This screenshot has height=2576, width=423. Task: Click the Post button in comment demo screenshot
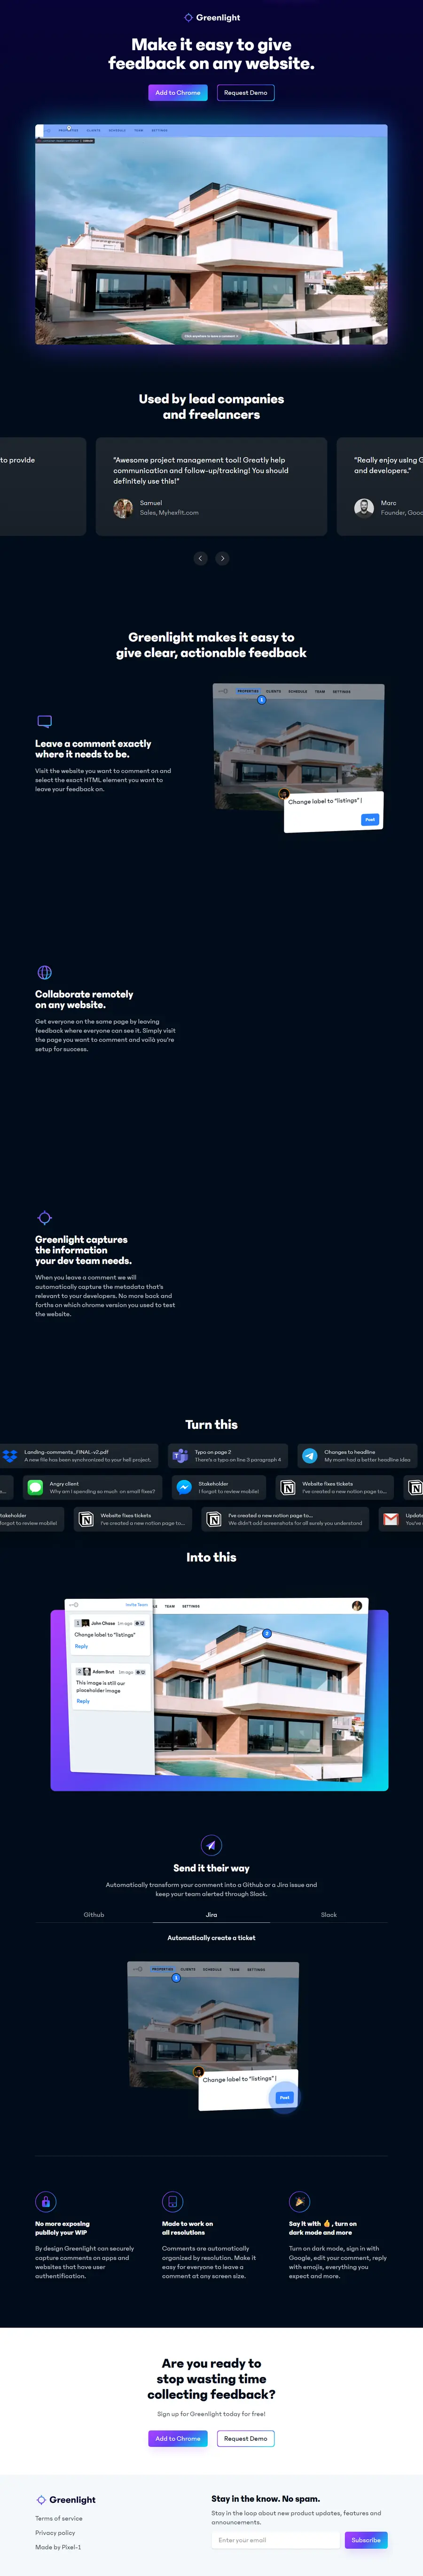pyautogui.click(x=370, y=820)
